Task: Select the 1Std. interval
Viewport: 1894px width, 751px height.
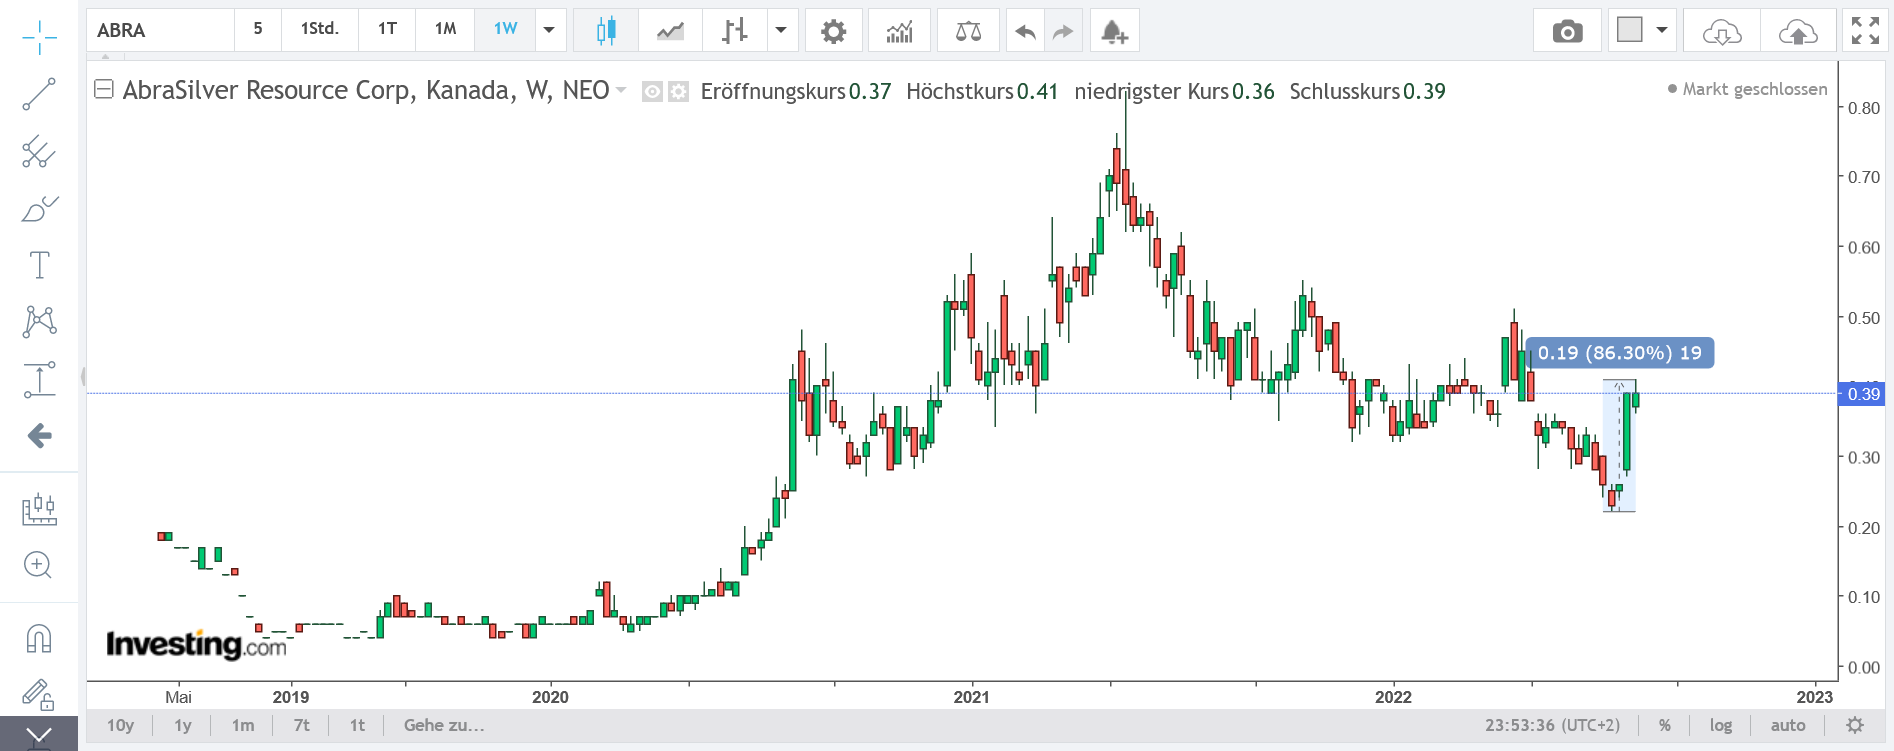Action: coord(320,29)
